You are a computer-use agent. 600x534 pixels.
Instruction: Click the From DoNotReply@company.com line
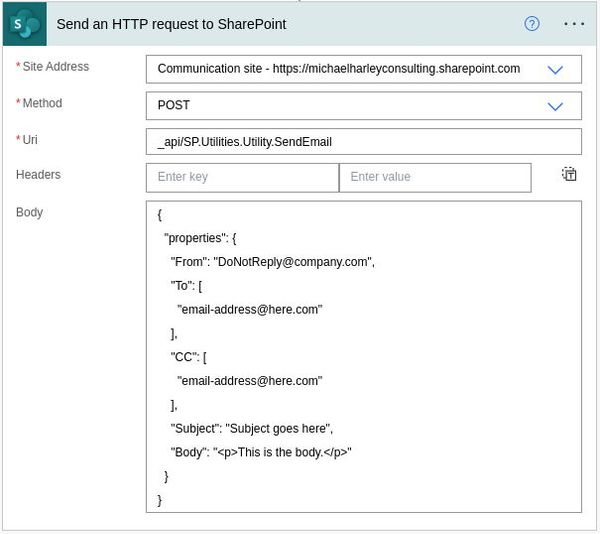[x=272, y=262]
